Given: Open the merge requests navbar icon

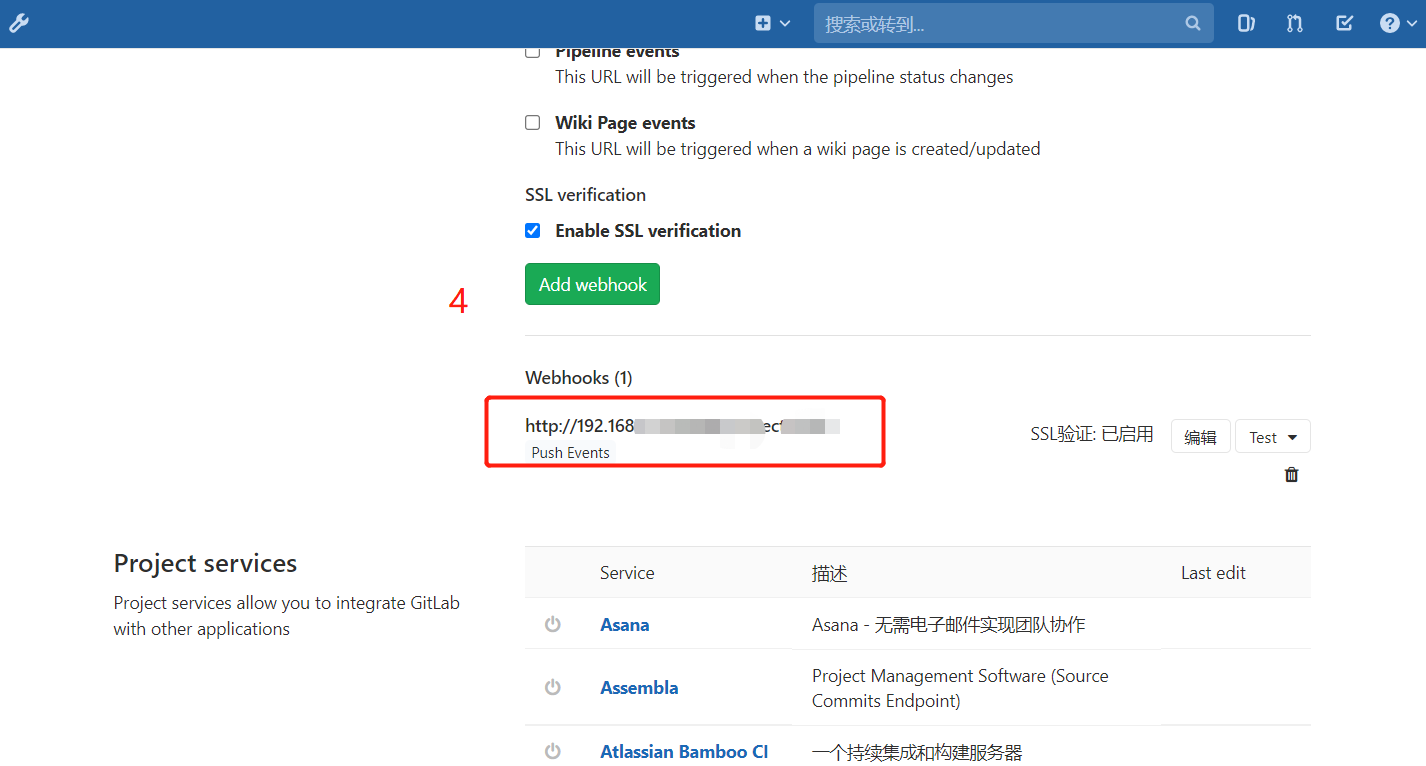Looking at the screenshot, I should [x=1295, y=23].
